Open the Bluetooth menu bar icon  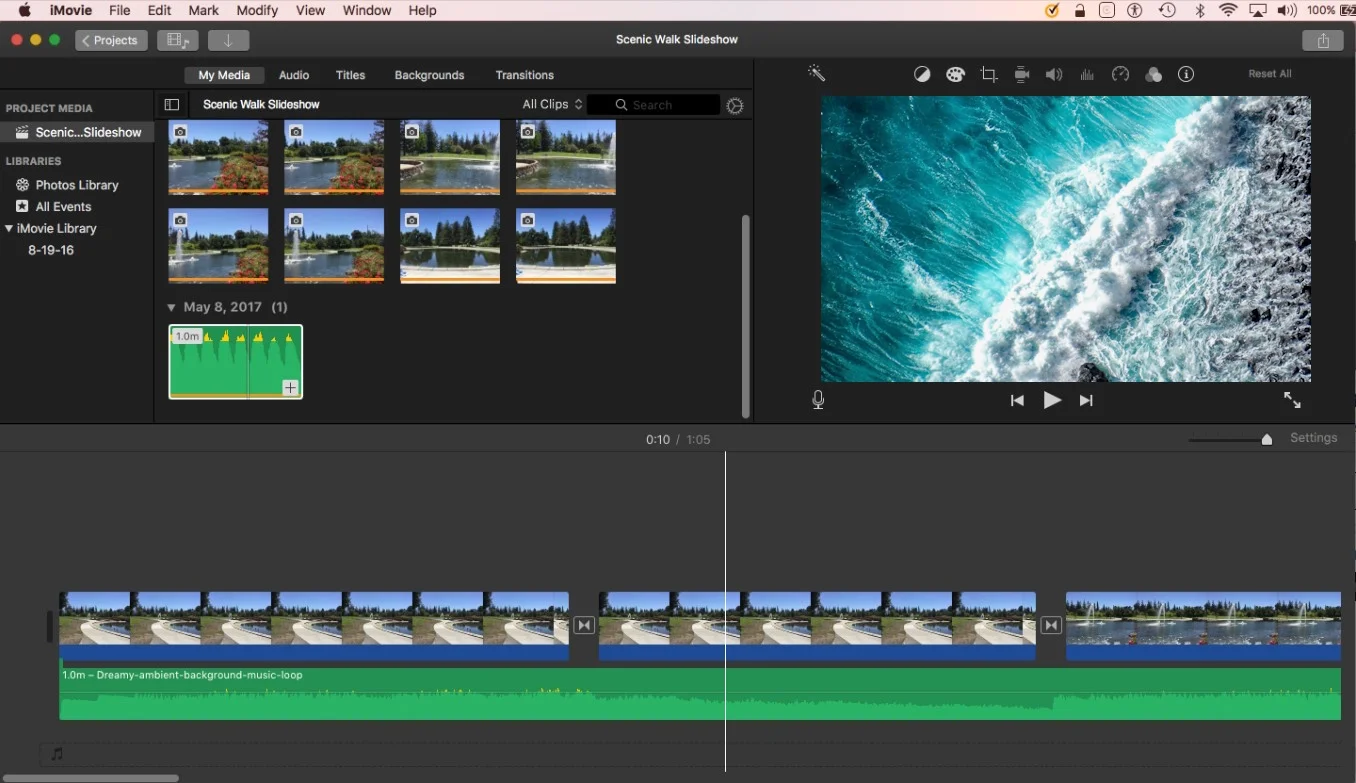coord(1200,10)
